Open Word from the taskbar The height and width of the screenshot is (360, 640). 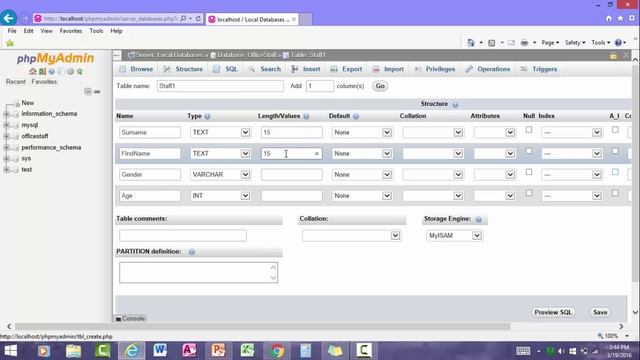click(160, 350)
